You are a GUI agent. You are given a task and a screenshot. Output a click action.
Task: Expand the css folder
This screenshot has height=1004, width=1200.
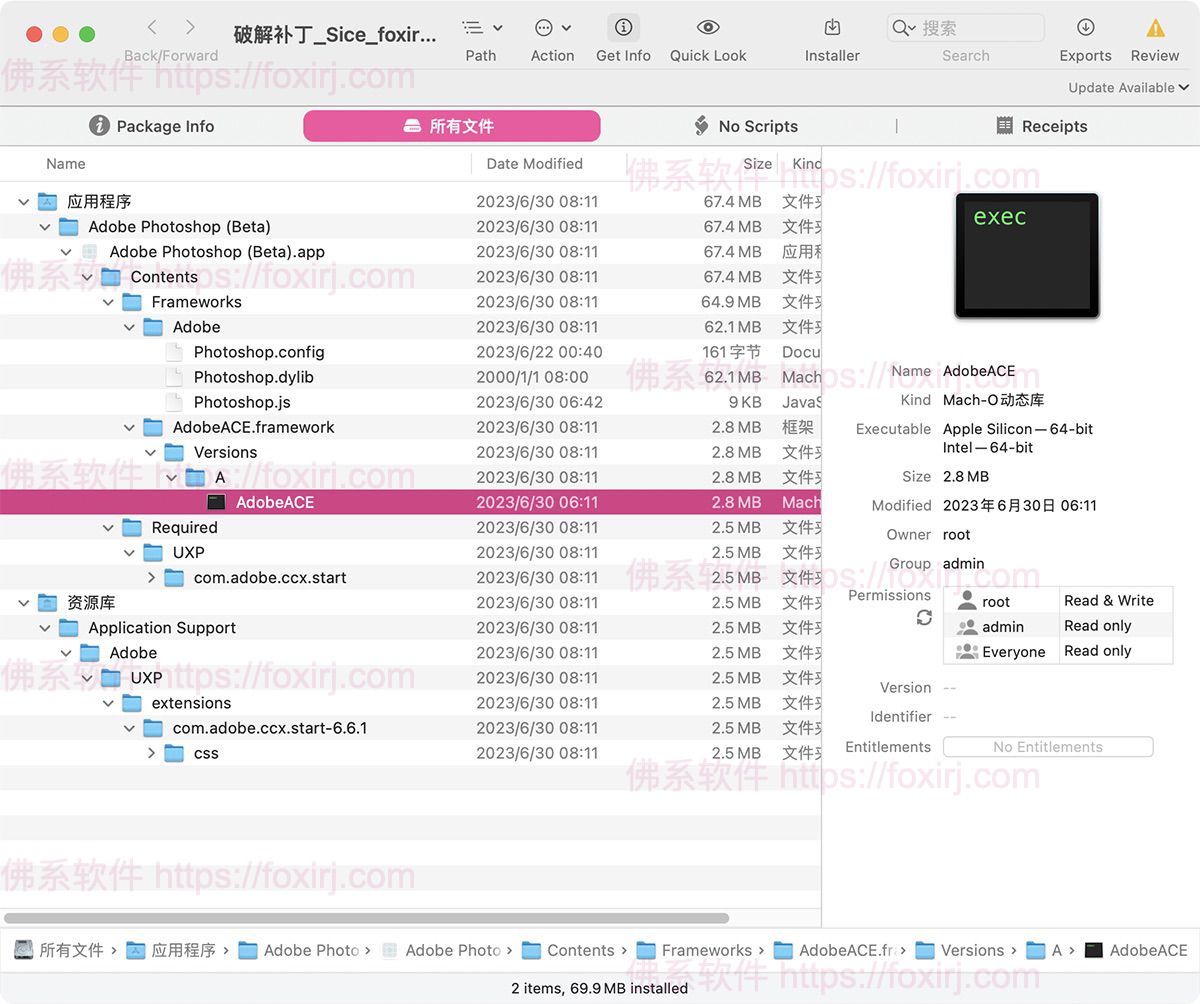pyautogui.click(x=152, y=753)
